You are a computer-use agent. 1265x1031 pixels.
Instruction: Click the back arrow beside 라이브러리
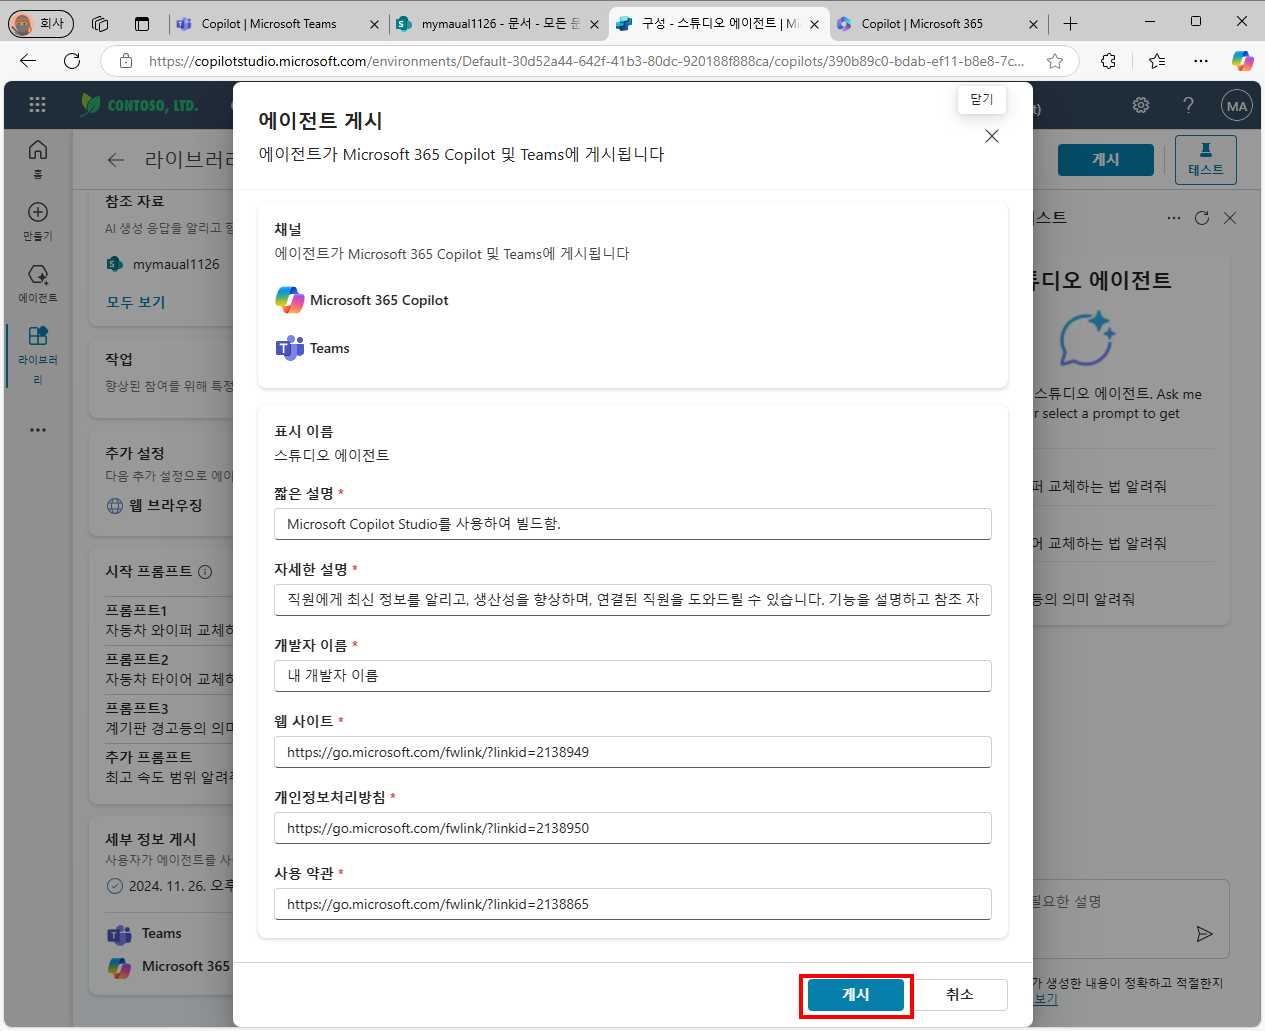(x=116, y=160)
